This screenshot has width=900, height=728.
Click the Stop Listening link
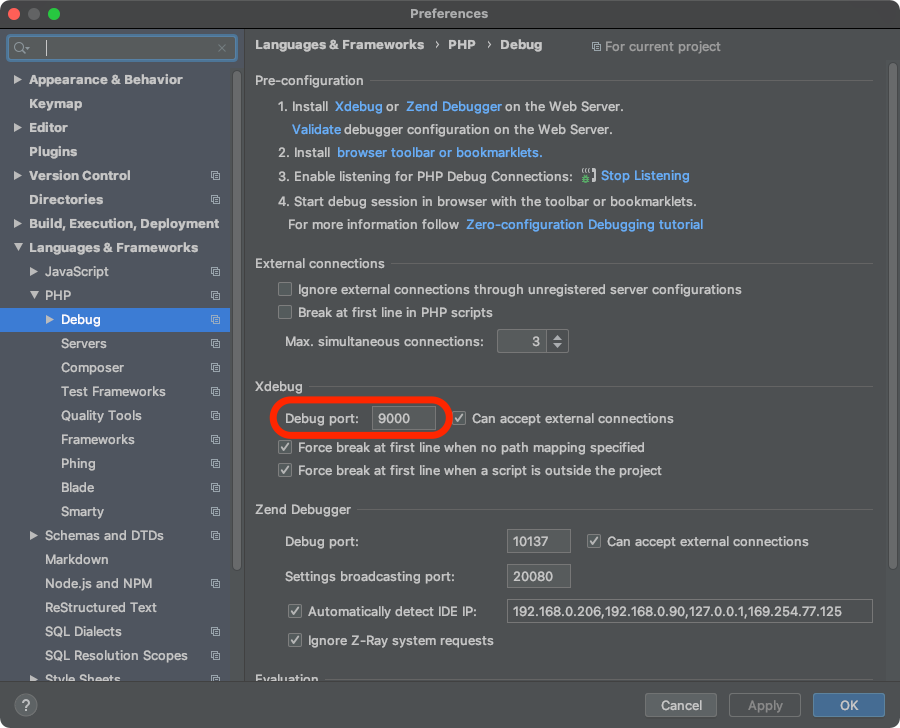point(645,176)
